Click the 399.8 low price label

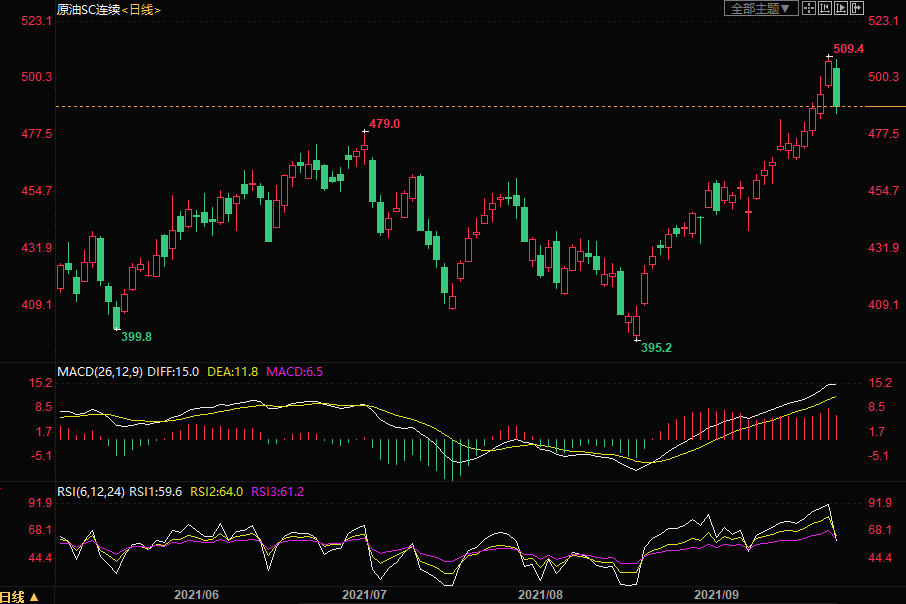pyautogui.click(x=136, y=337)
